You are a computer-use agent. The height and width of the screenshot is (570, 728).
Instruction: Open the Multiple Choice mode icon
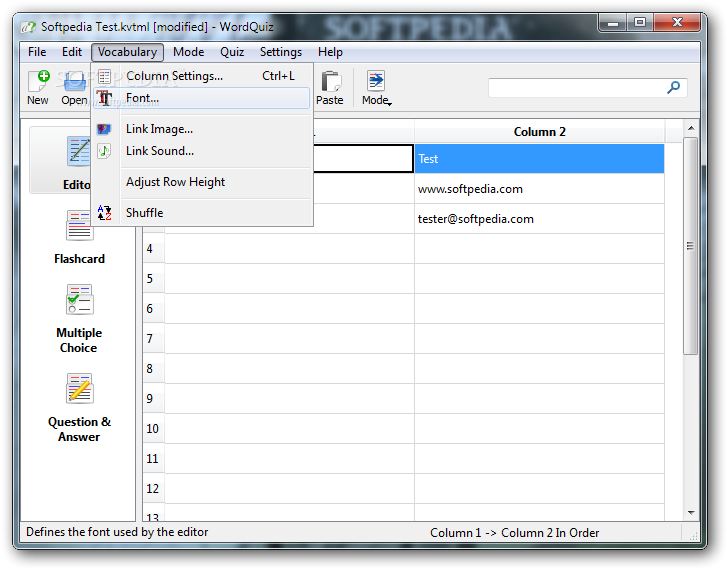[x=79, y=299]
